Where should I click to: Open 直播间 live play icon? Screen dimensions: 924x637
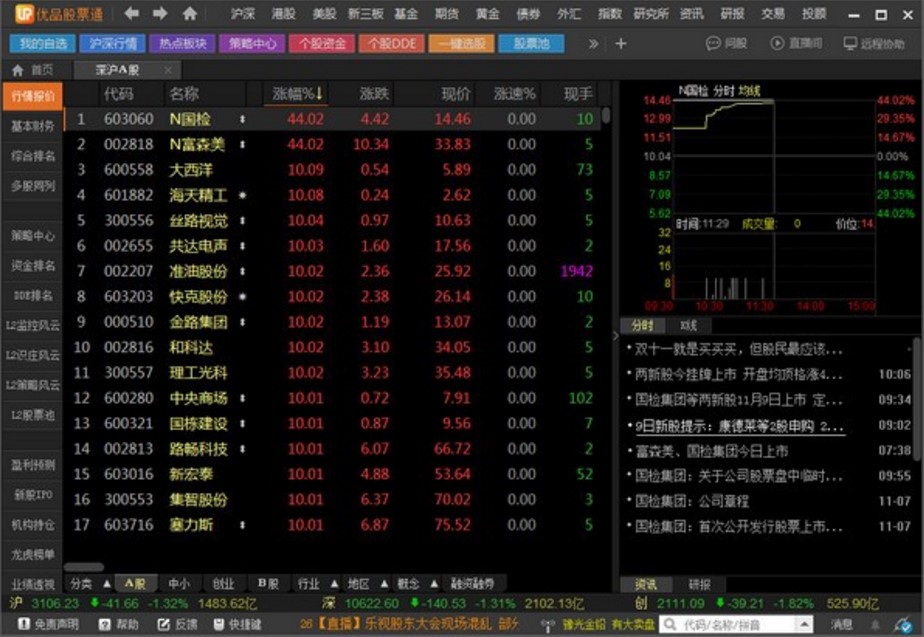pyautogui.click(x=796, y=44)
